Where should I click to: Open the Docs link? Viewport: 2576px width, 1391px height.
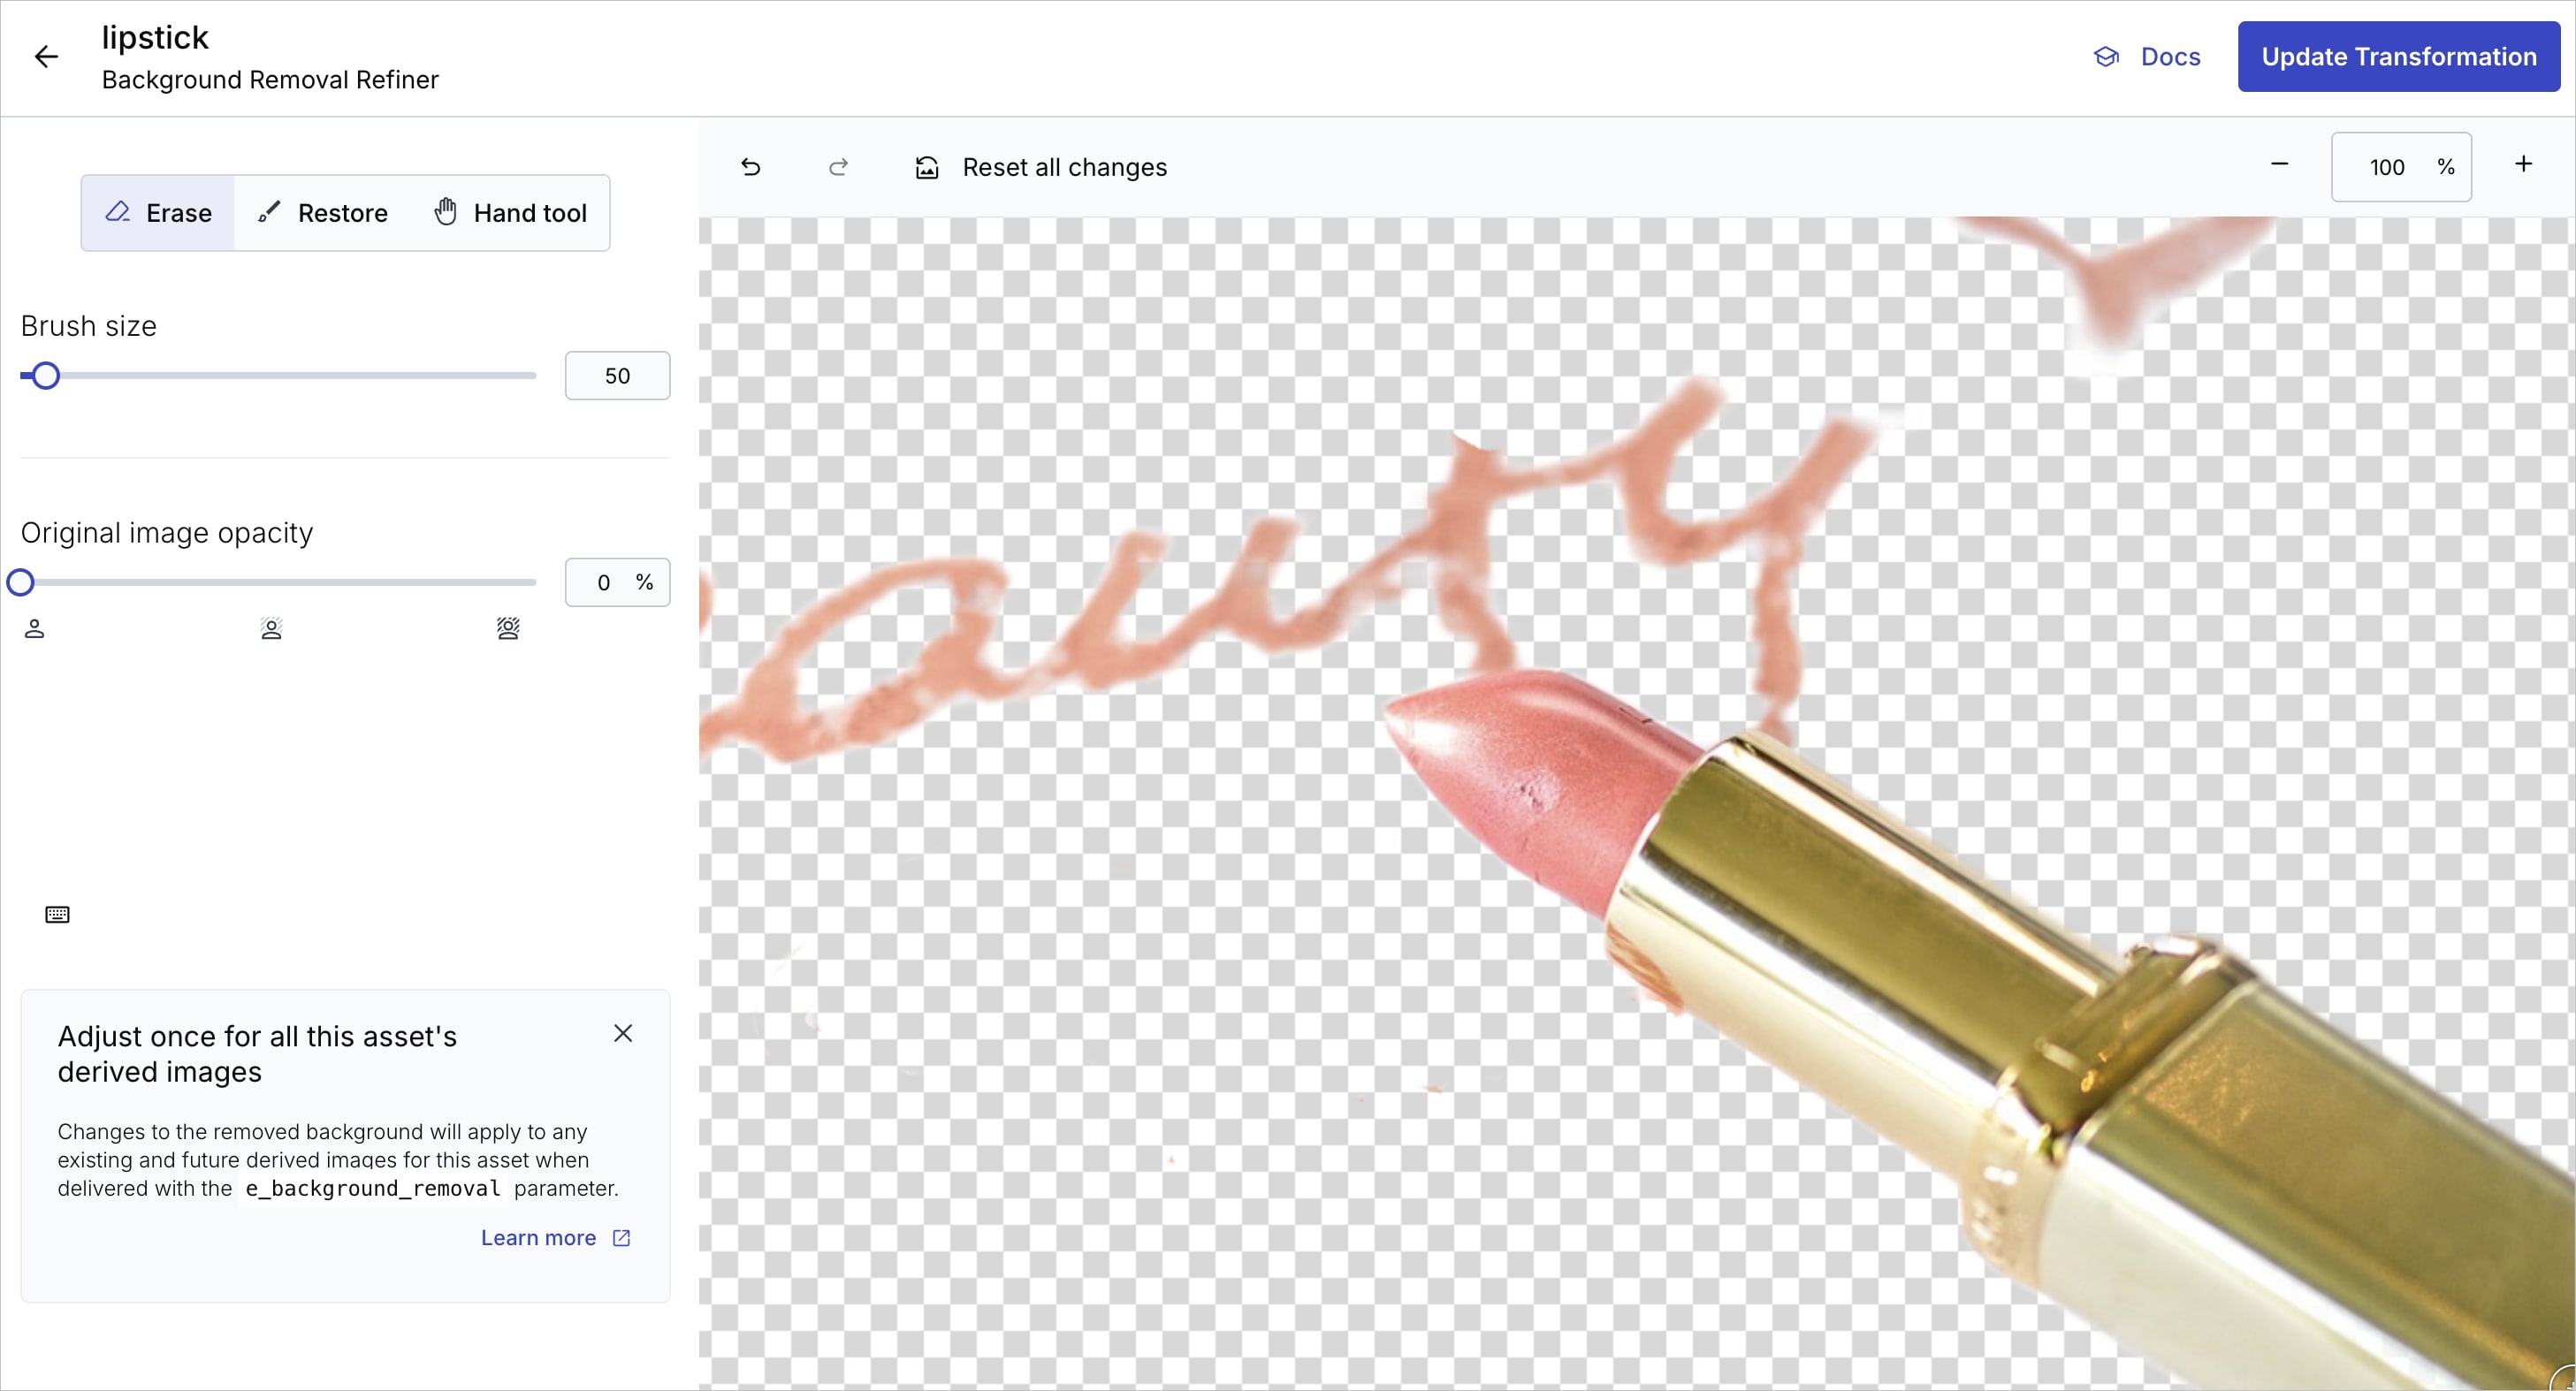[x=2148, y=57]
